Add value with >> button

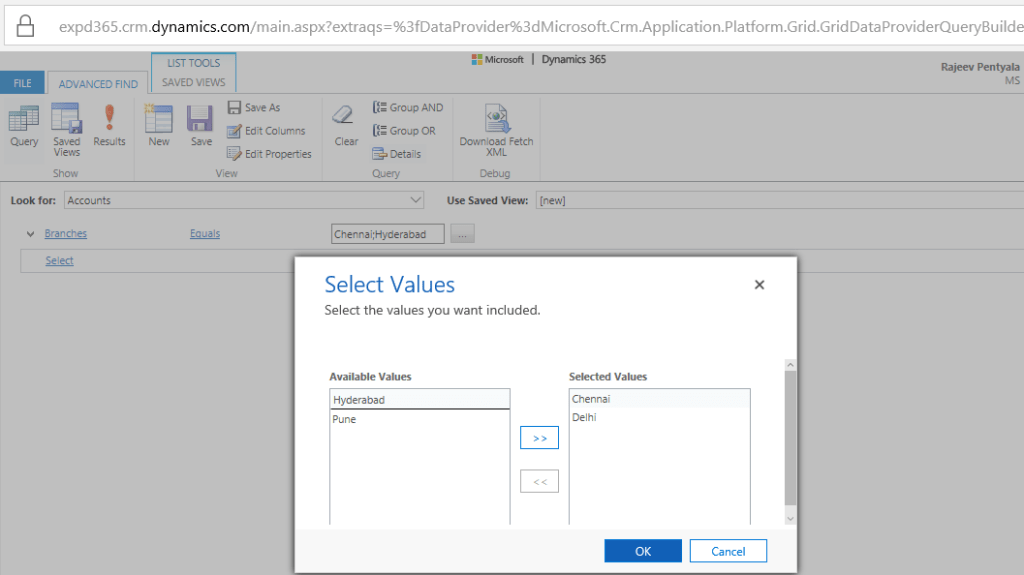pos(539,438)
